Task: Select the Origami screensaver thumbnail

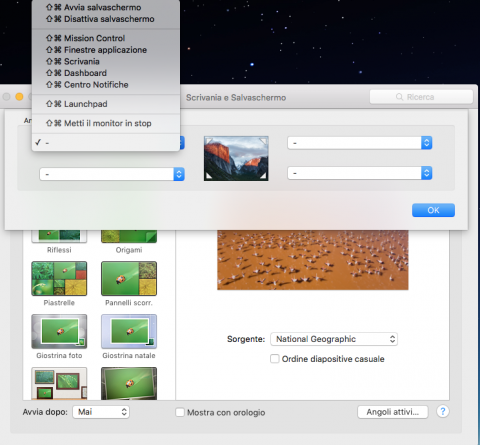Action: tap(129, 236)
